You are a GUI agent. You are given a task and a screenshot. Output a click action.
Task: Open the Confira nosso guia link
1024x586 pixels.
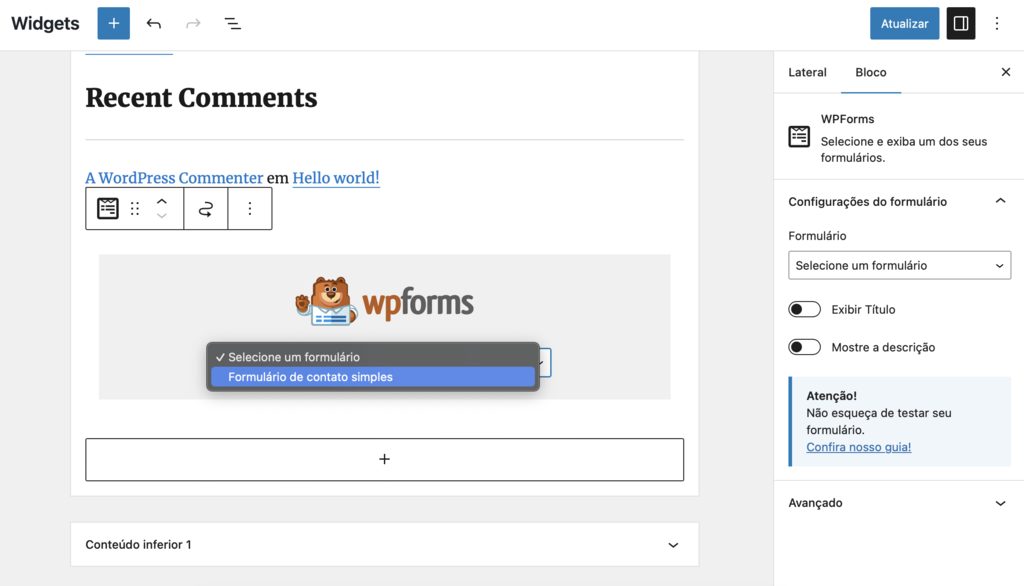point(858,447)
